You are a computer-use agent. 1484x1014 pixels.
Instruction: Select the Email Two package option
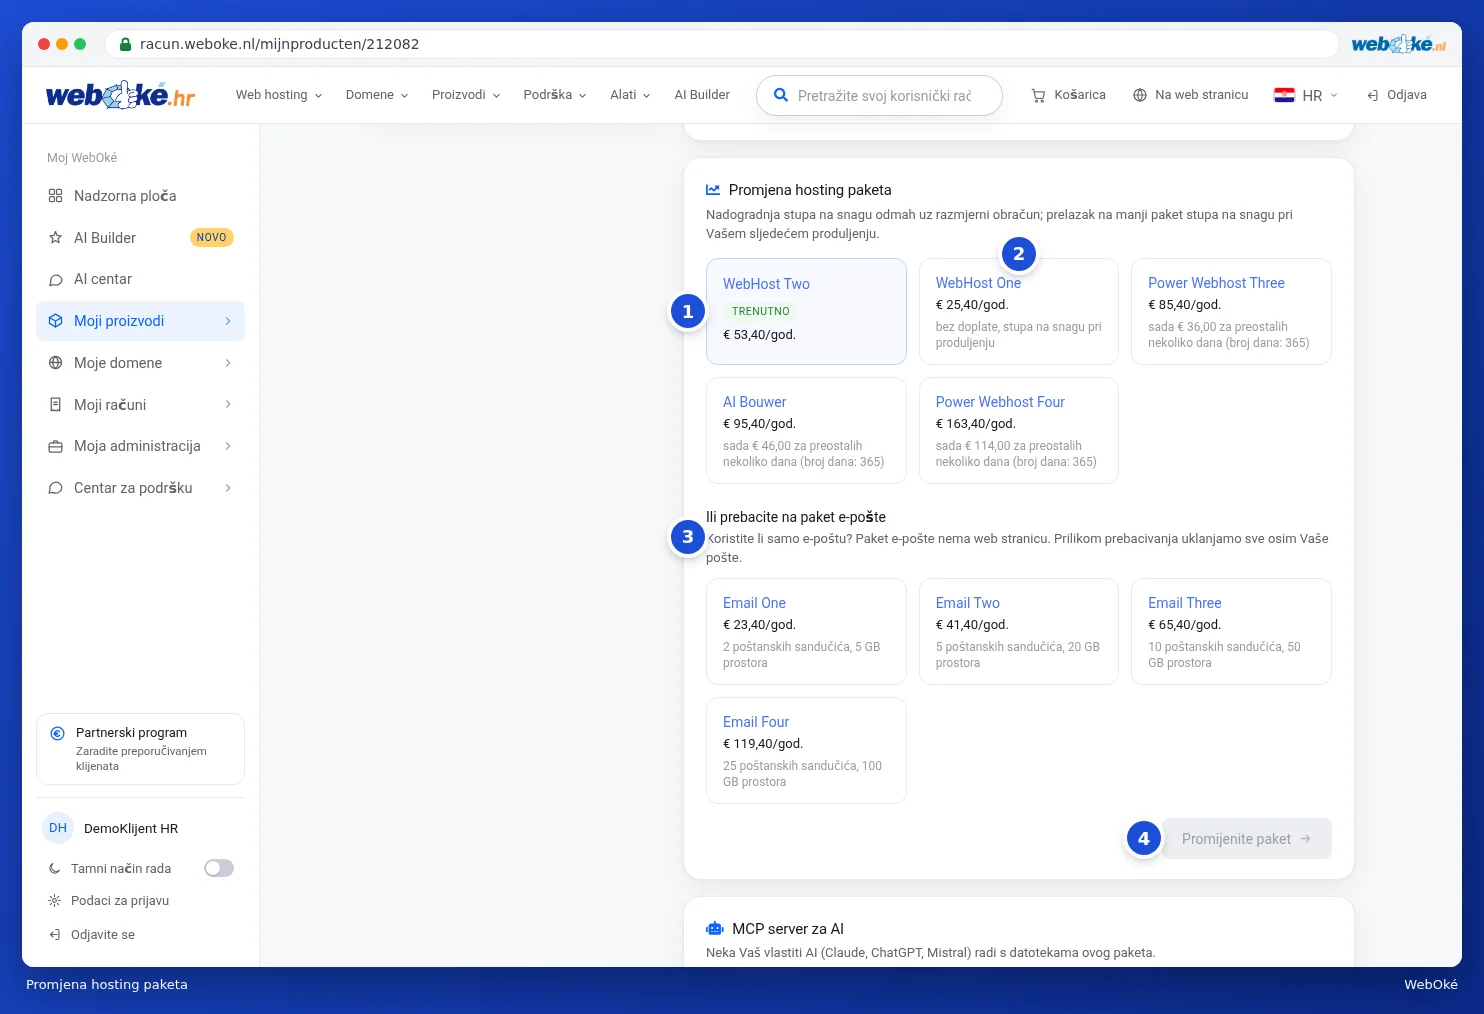pyautogui.click(x=1018, y=631)
